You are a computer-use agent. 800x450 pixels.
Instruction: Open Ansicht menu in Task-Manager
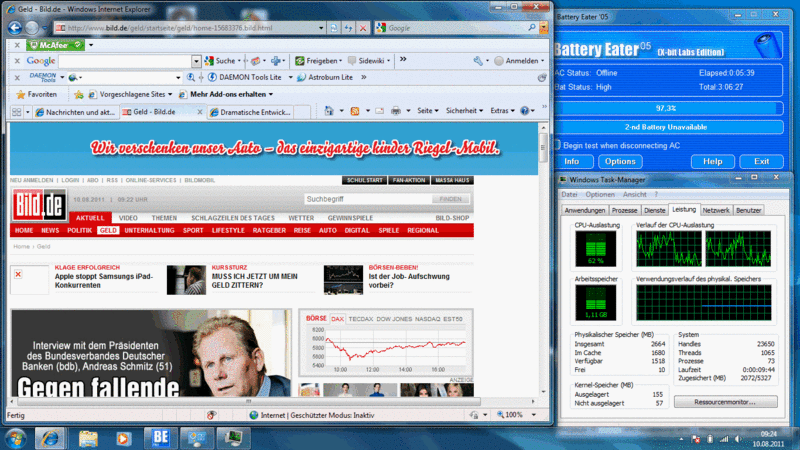(634, 194)
